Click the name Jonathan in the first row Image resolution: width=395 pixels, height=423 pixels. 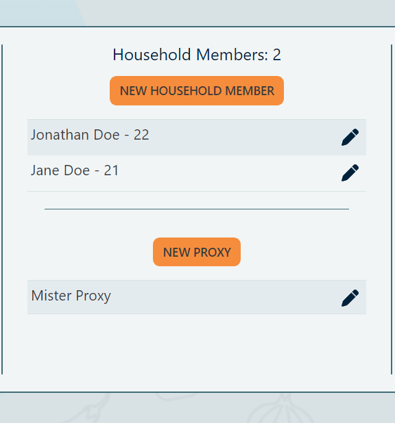[60, 135]
